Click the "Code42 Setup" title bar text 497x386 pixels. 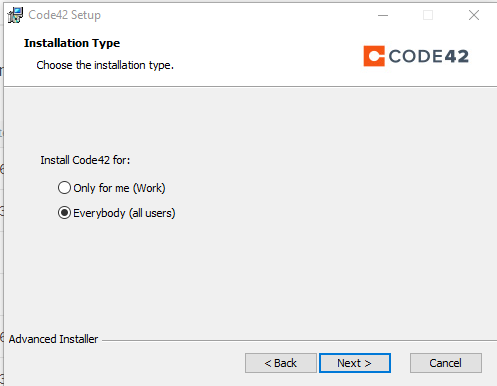[x=64, y=15]
